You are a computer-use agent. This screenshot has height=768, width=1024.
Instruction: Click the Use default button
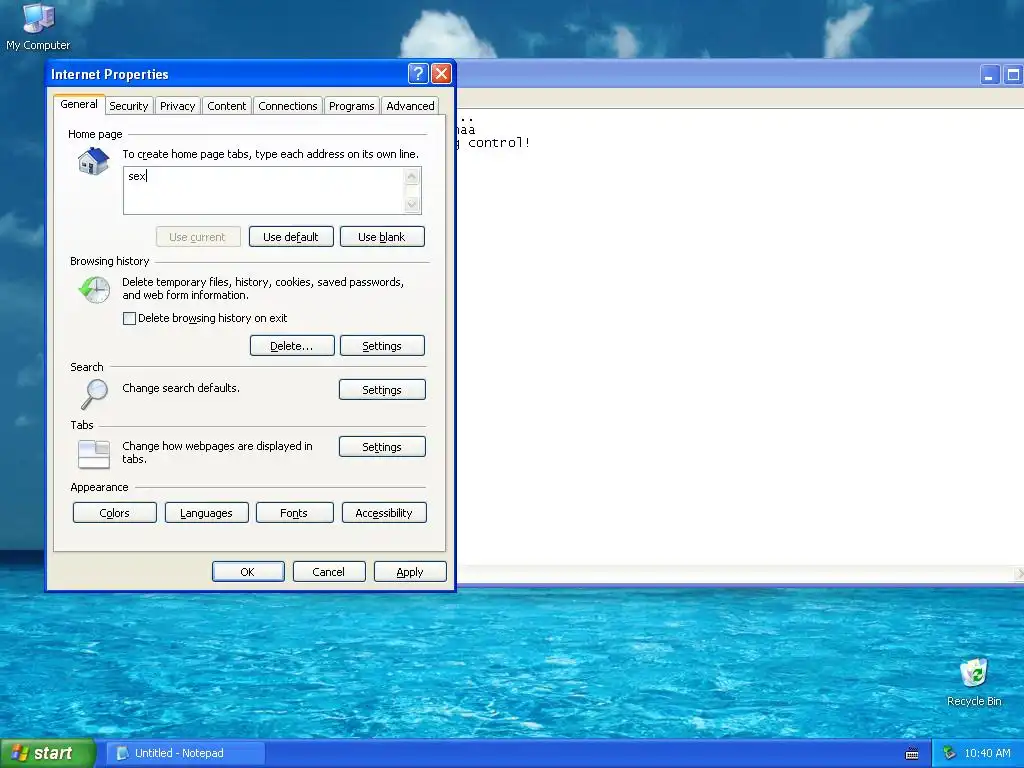coord(291,236)
